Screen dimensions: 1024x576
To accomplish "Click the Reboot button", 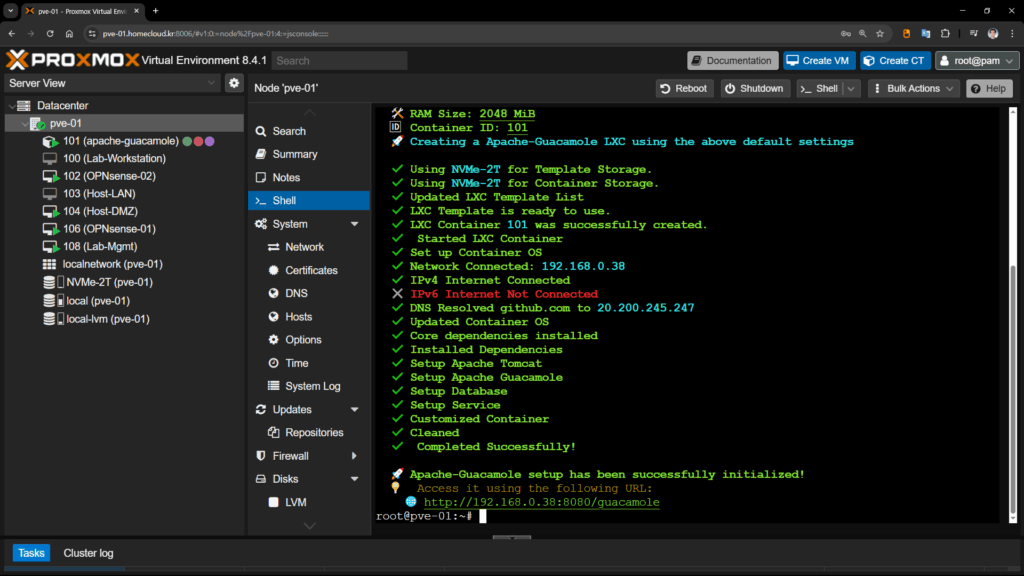I will 683,88.
